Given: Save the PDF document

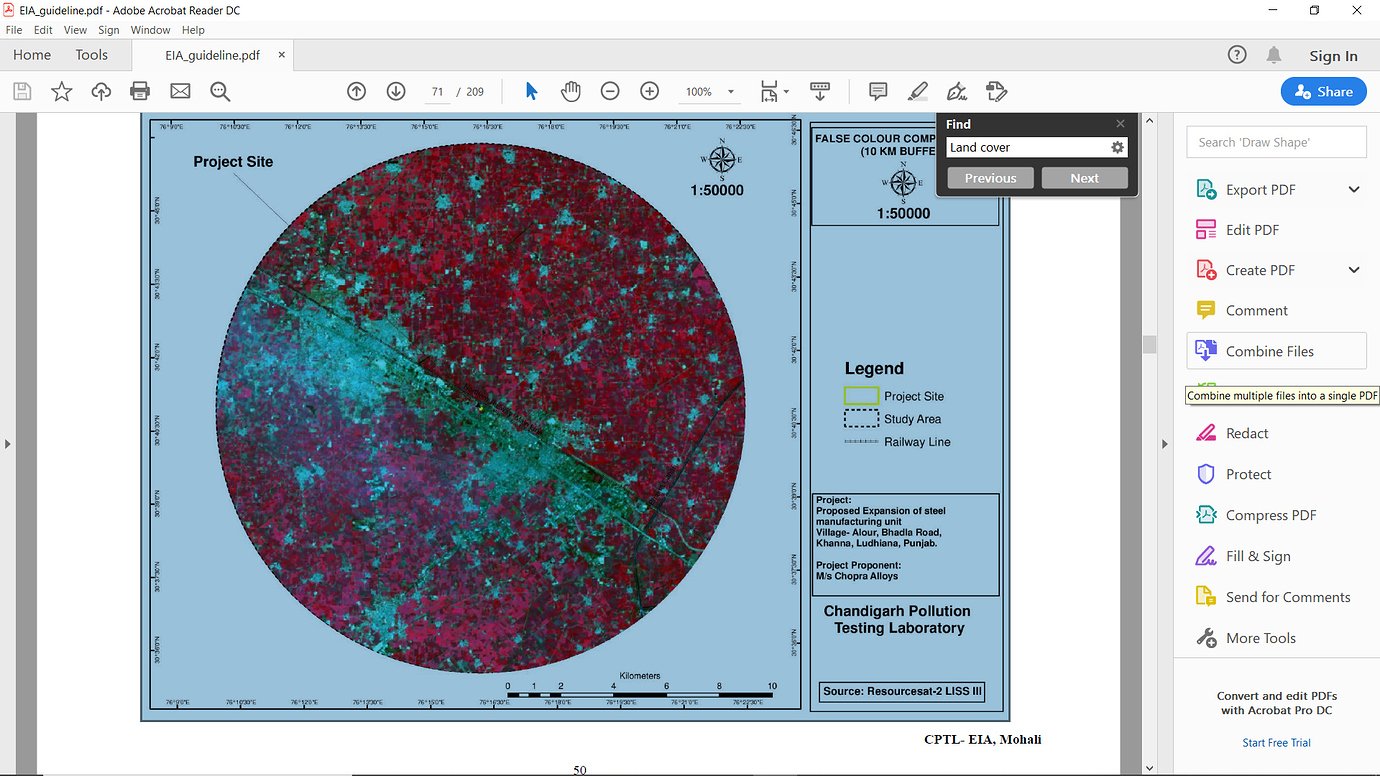Looking at the screenshot, I should (21, 91).
